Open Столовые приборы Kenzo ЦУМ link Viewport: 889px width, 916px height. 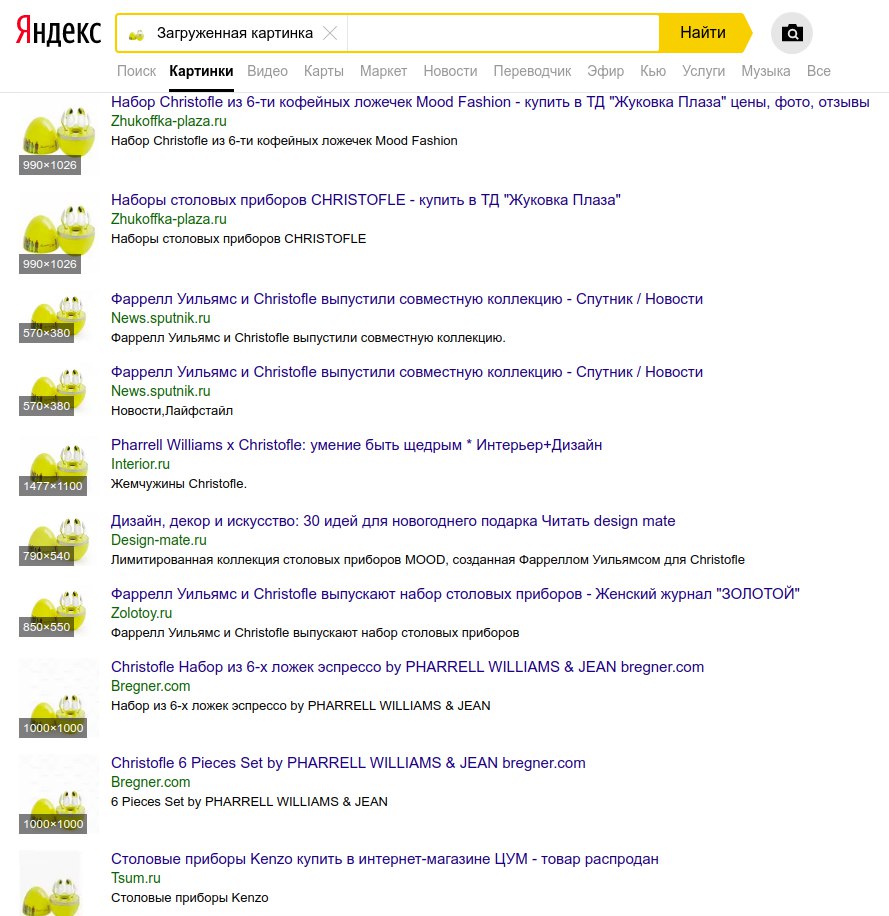(385, 859)
